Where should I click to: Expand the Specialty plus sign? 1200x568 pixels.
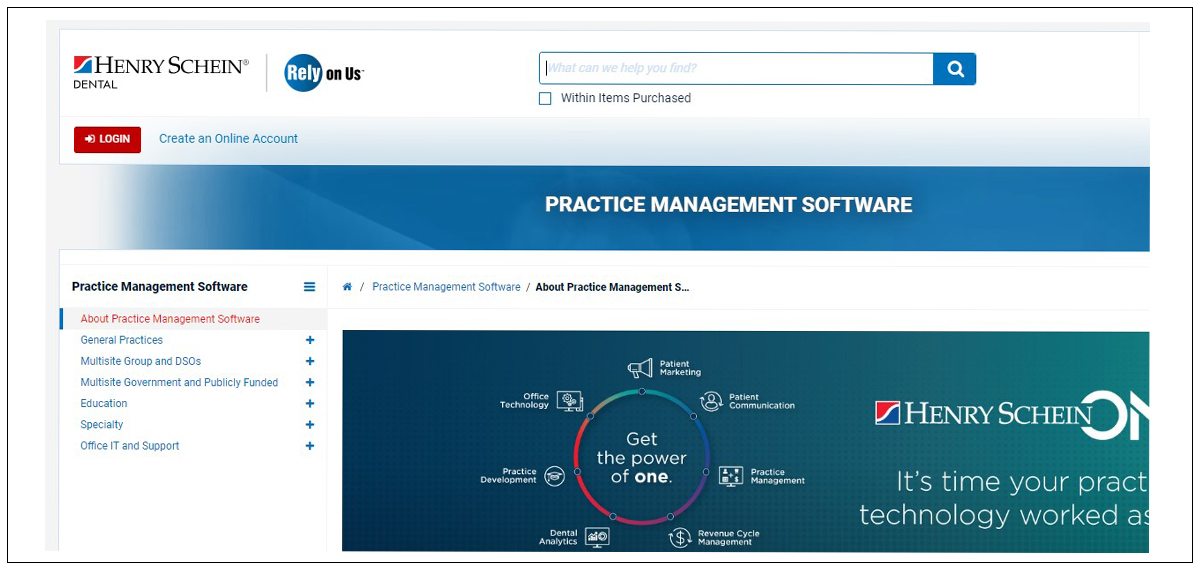[x=310, y=425]
